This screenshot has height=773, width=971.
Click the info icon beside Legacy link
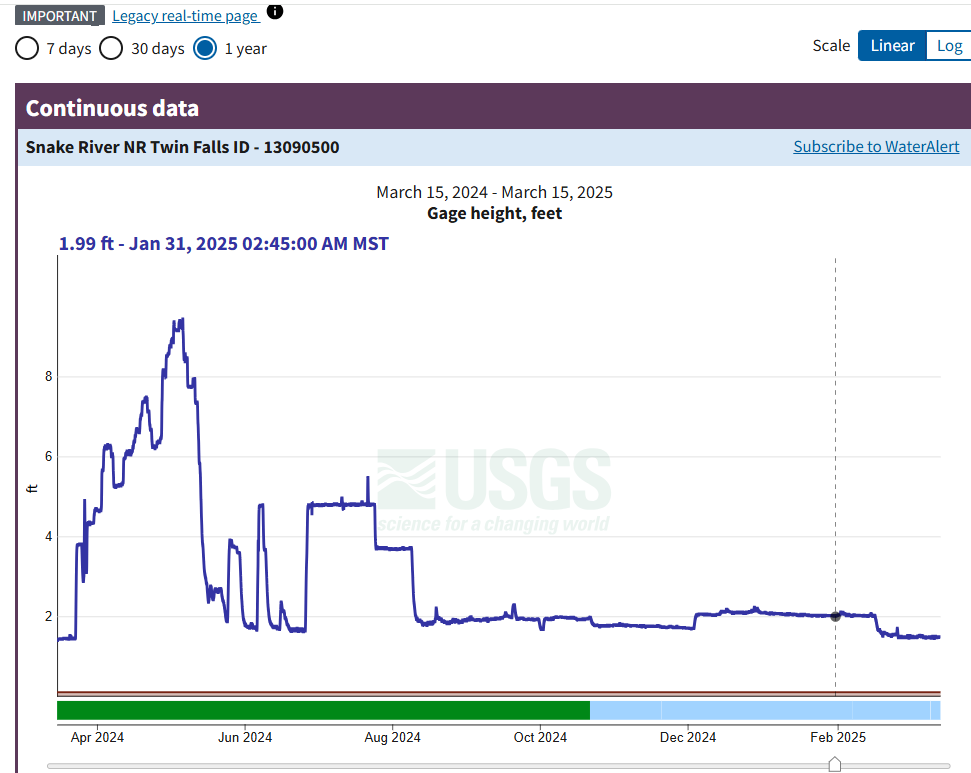click(x=275, y=12)
